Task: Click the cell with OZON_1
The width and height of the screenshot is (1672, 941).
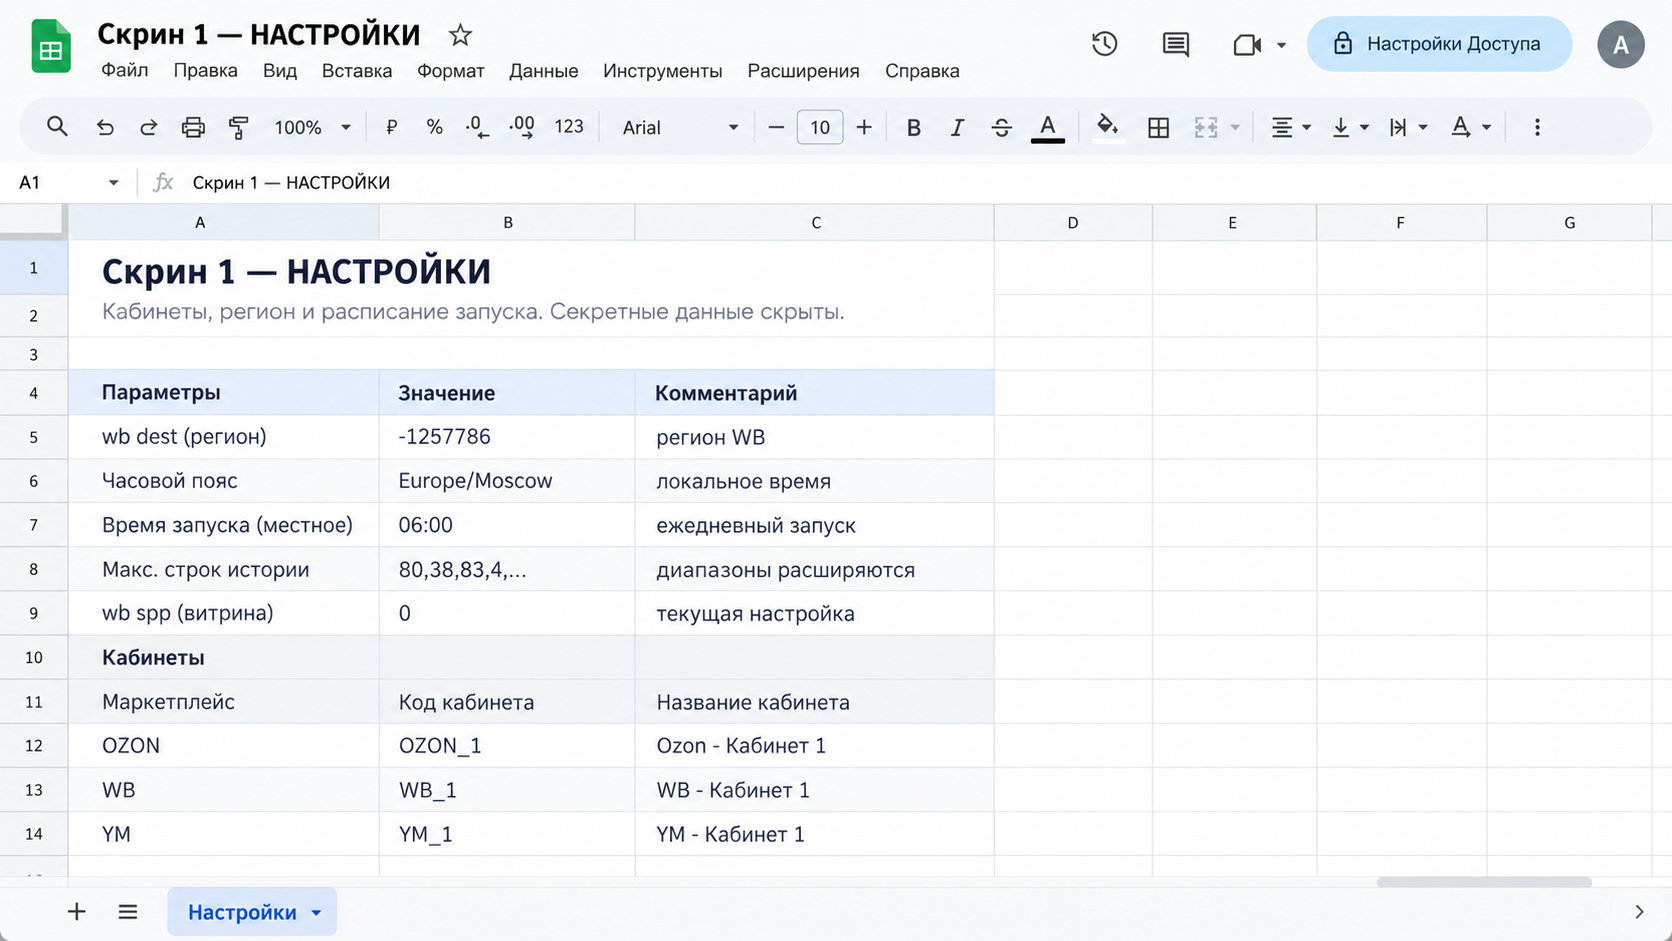Action: coord(507,746)
